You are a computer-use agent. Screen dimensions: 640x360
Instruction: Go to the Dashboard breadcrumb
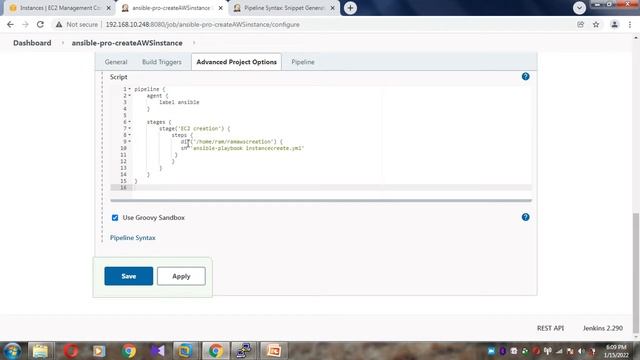click(x=32, y=43)
